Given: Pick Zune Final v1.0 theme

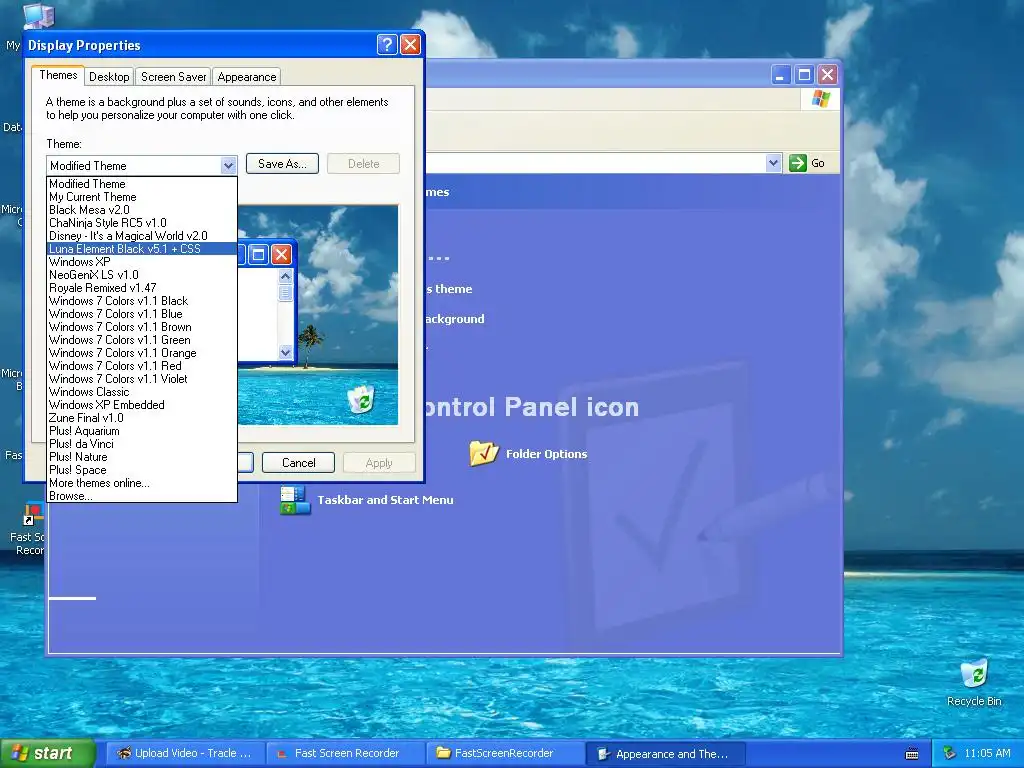Looking at the screenshot, I should (x=142, y=418).
